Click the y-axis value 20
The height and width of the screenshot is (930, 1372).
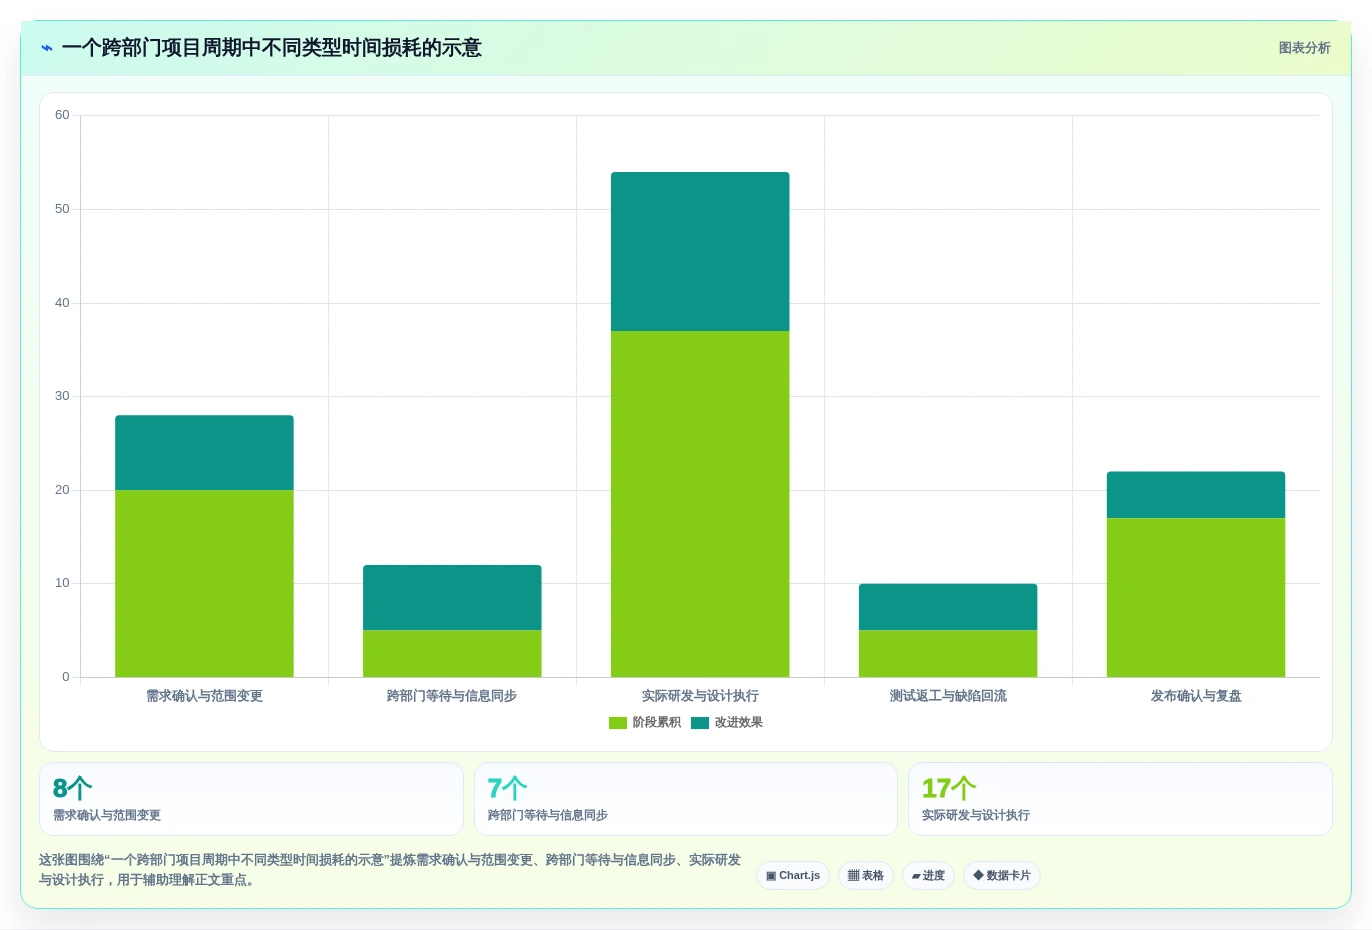tap(62, 490)
